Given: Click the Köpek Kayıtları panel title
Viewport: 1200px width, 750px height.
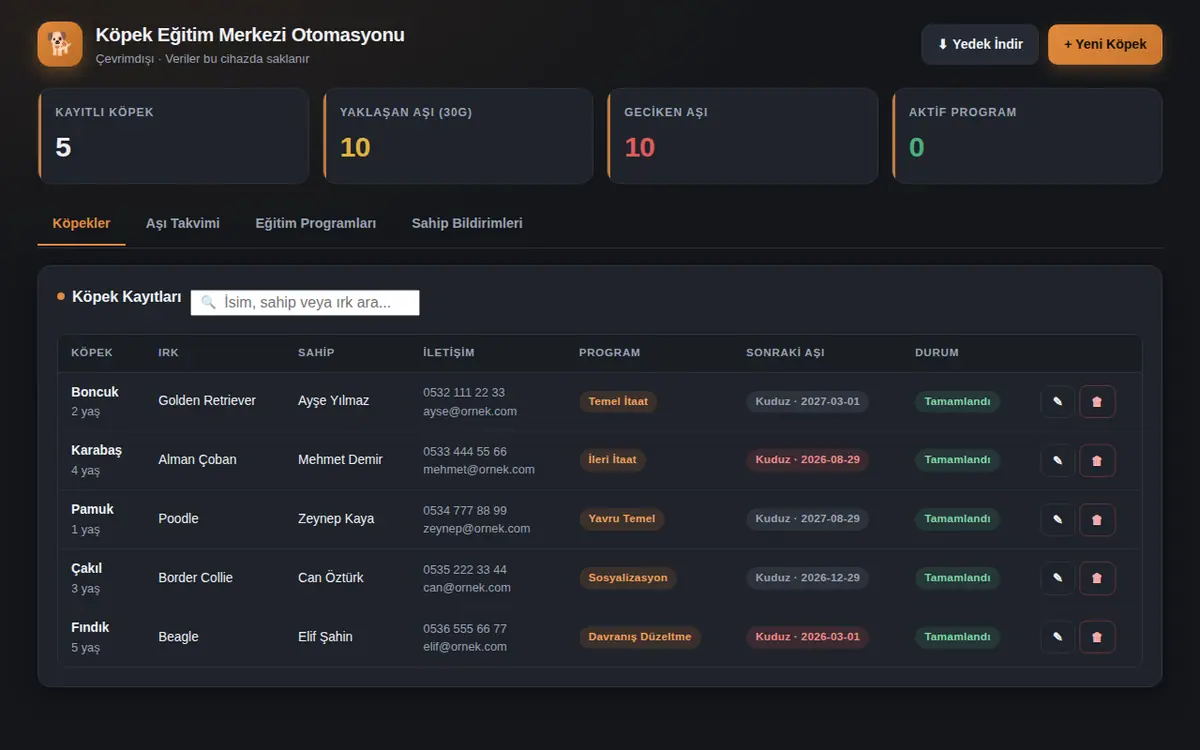Looking at the screenshot, I should pos(127,297).
